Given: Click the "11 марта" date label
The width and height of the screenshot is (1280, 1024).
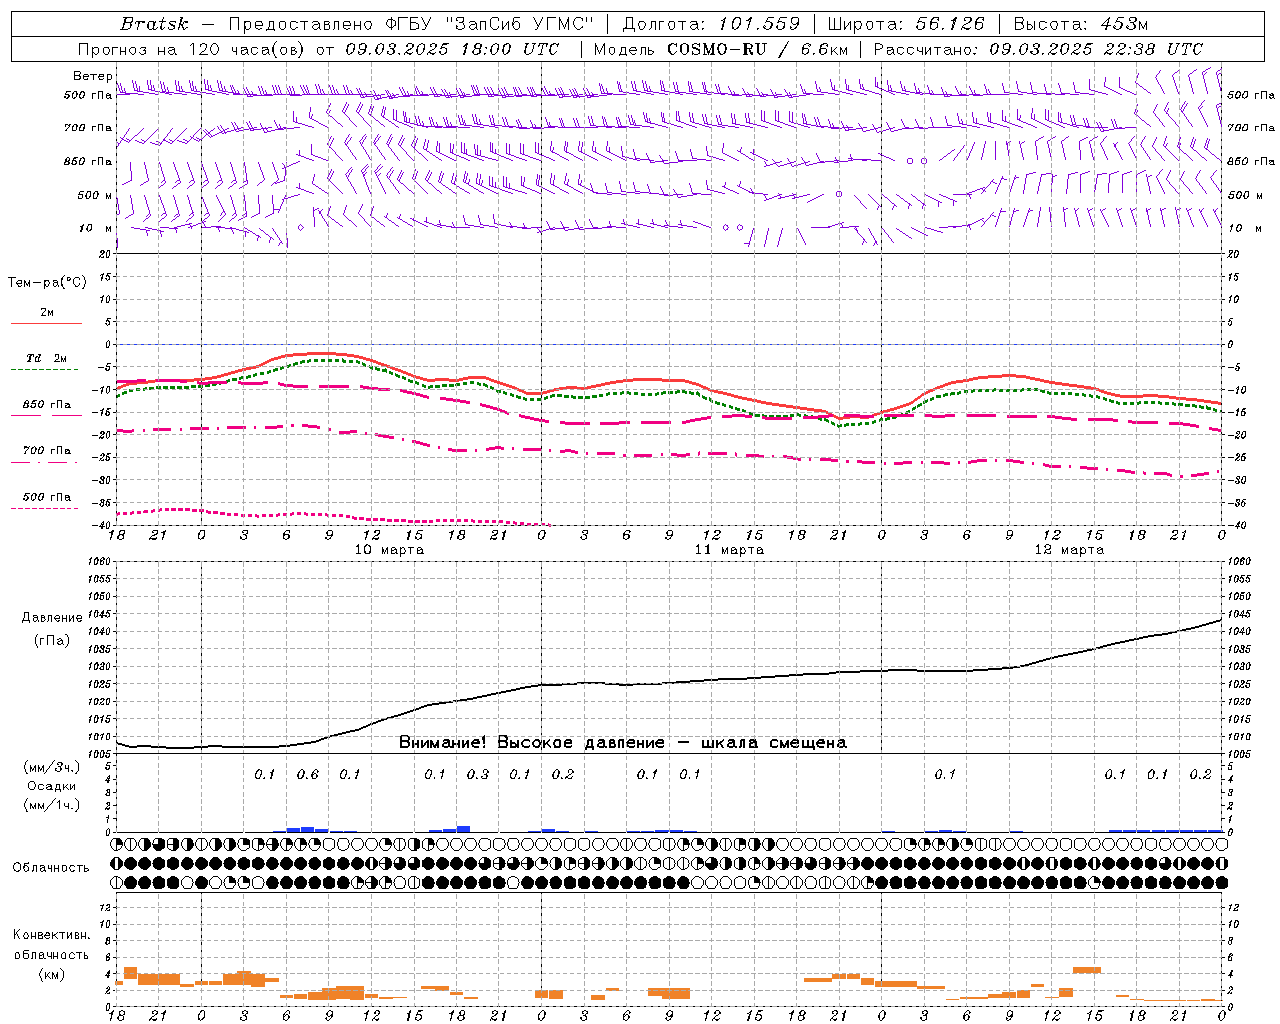Looking at the screenshot, I should click(729, 550).
